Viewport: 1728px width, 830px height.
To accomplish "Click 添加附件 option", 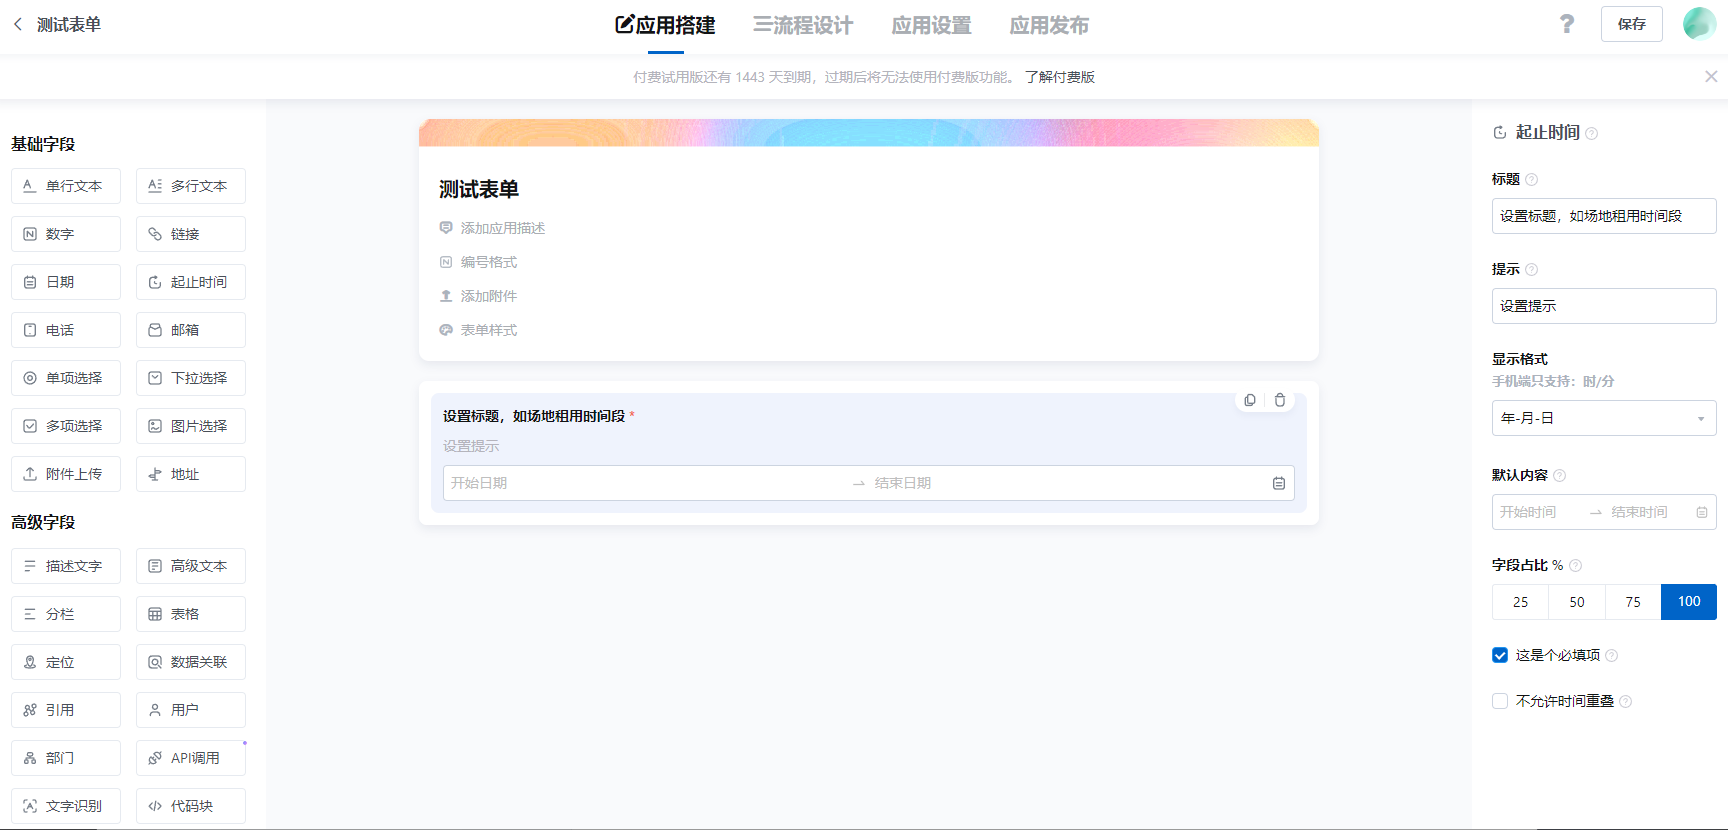I will 478,296.
